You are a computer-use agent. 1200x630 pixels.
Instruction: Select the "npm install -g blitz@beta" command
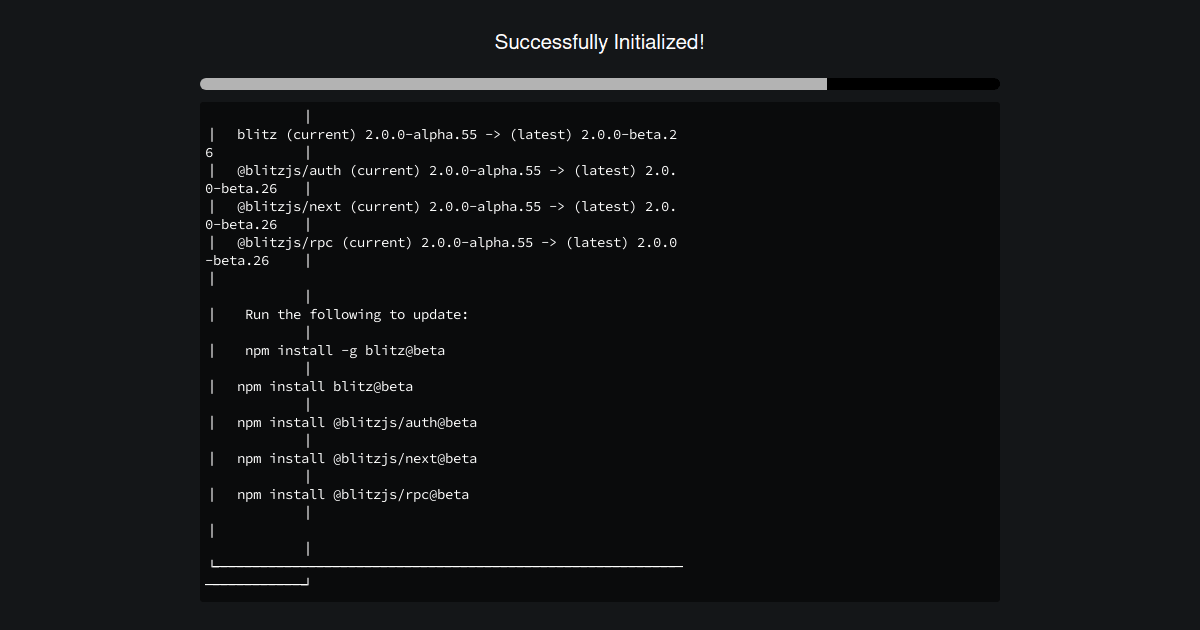pyautogui.click(x=345, y=350)
